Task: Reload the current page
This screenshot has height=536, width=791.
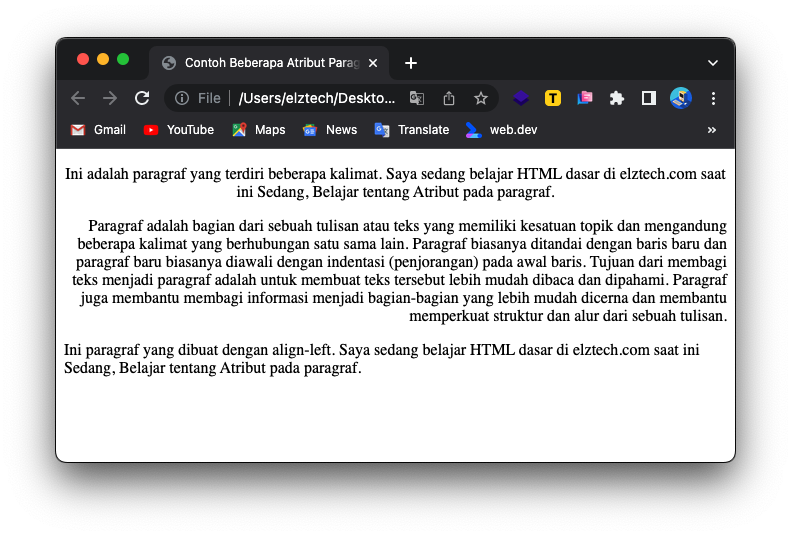Action: click(x=142, y=98)
